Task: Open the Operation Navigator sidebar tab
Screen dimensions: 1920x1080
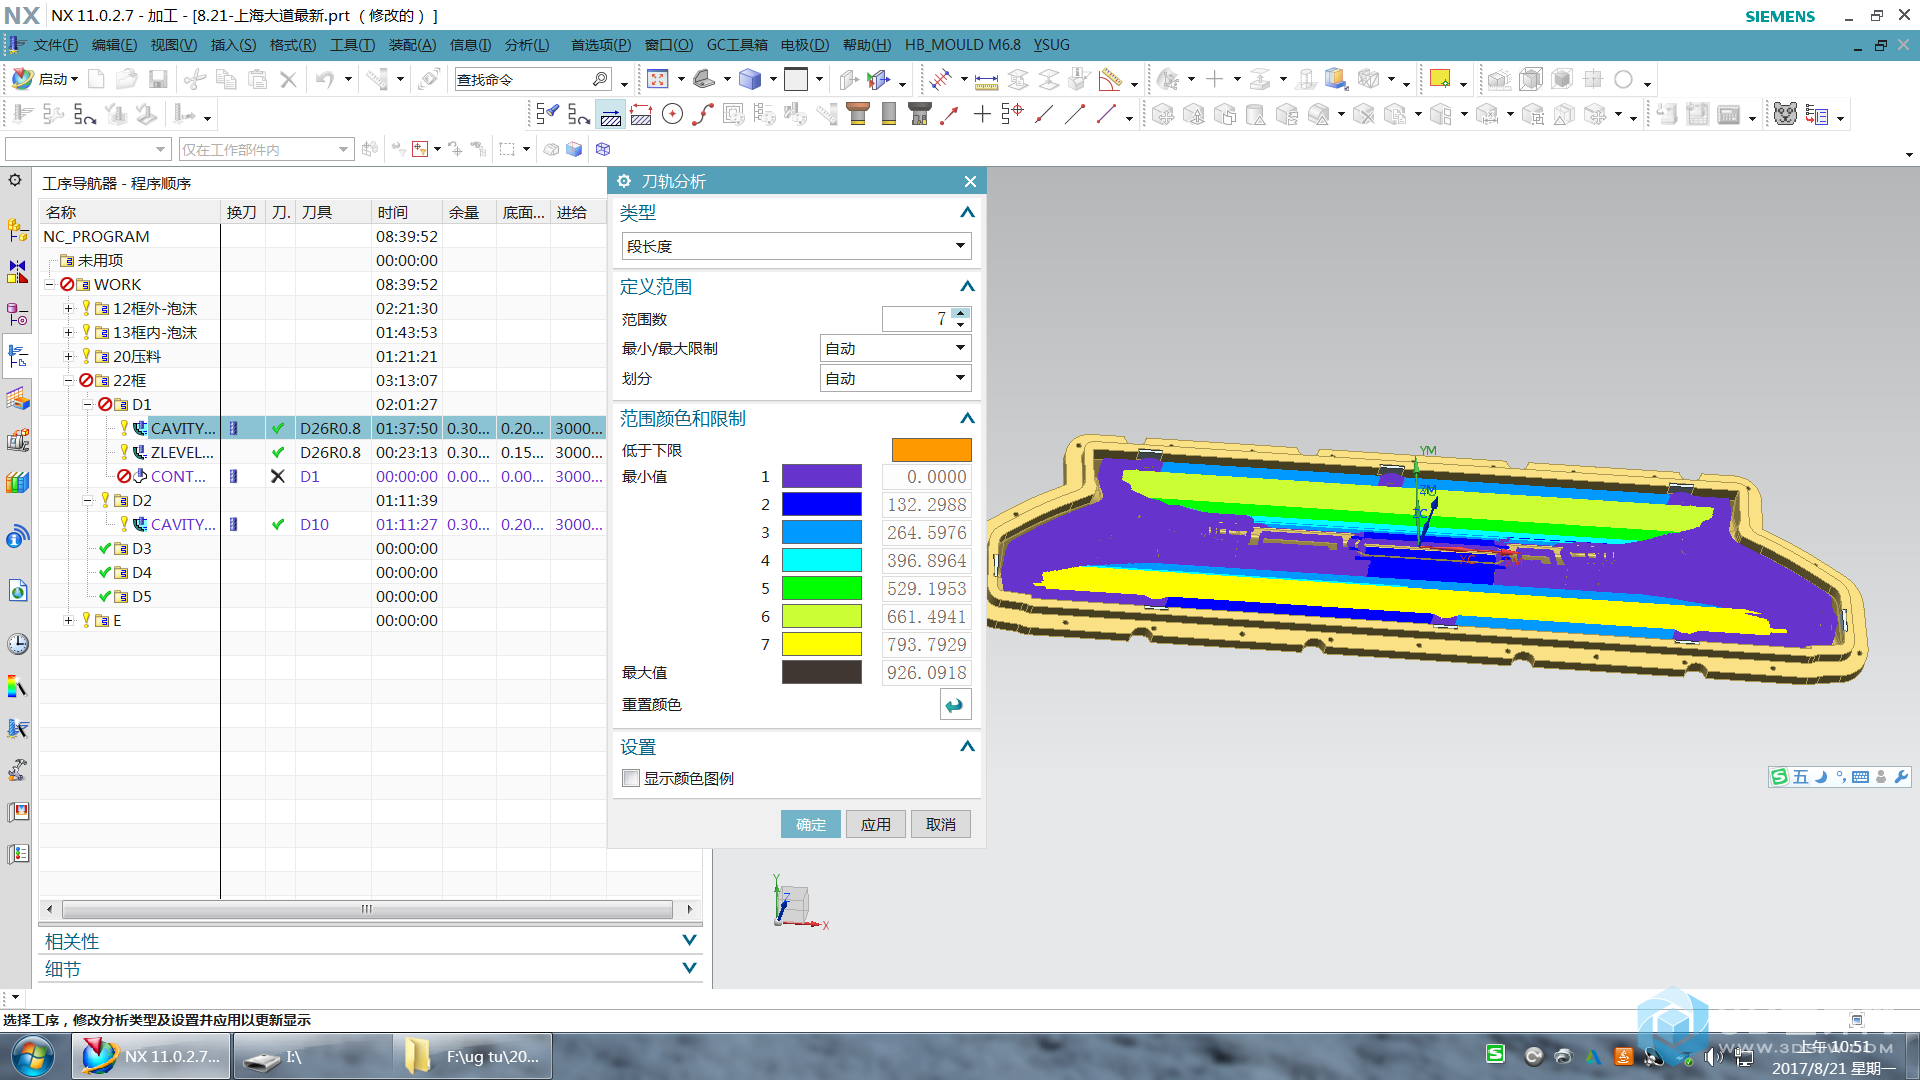Action: point(17,356)
